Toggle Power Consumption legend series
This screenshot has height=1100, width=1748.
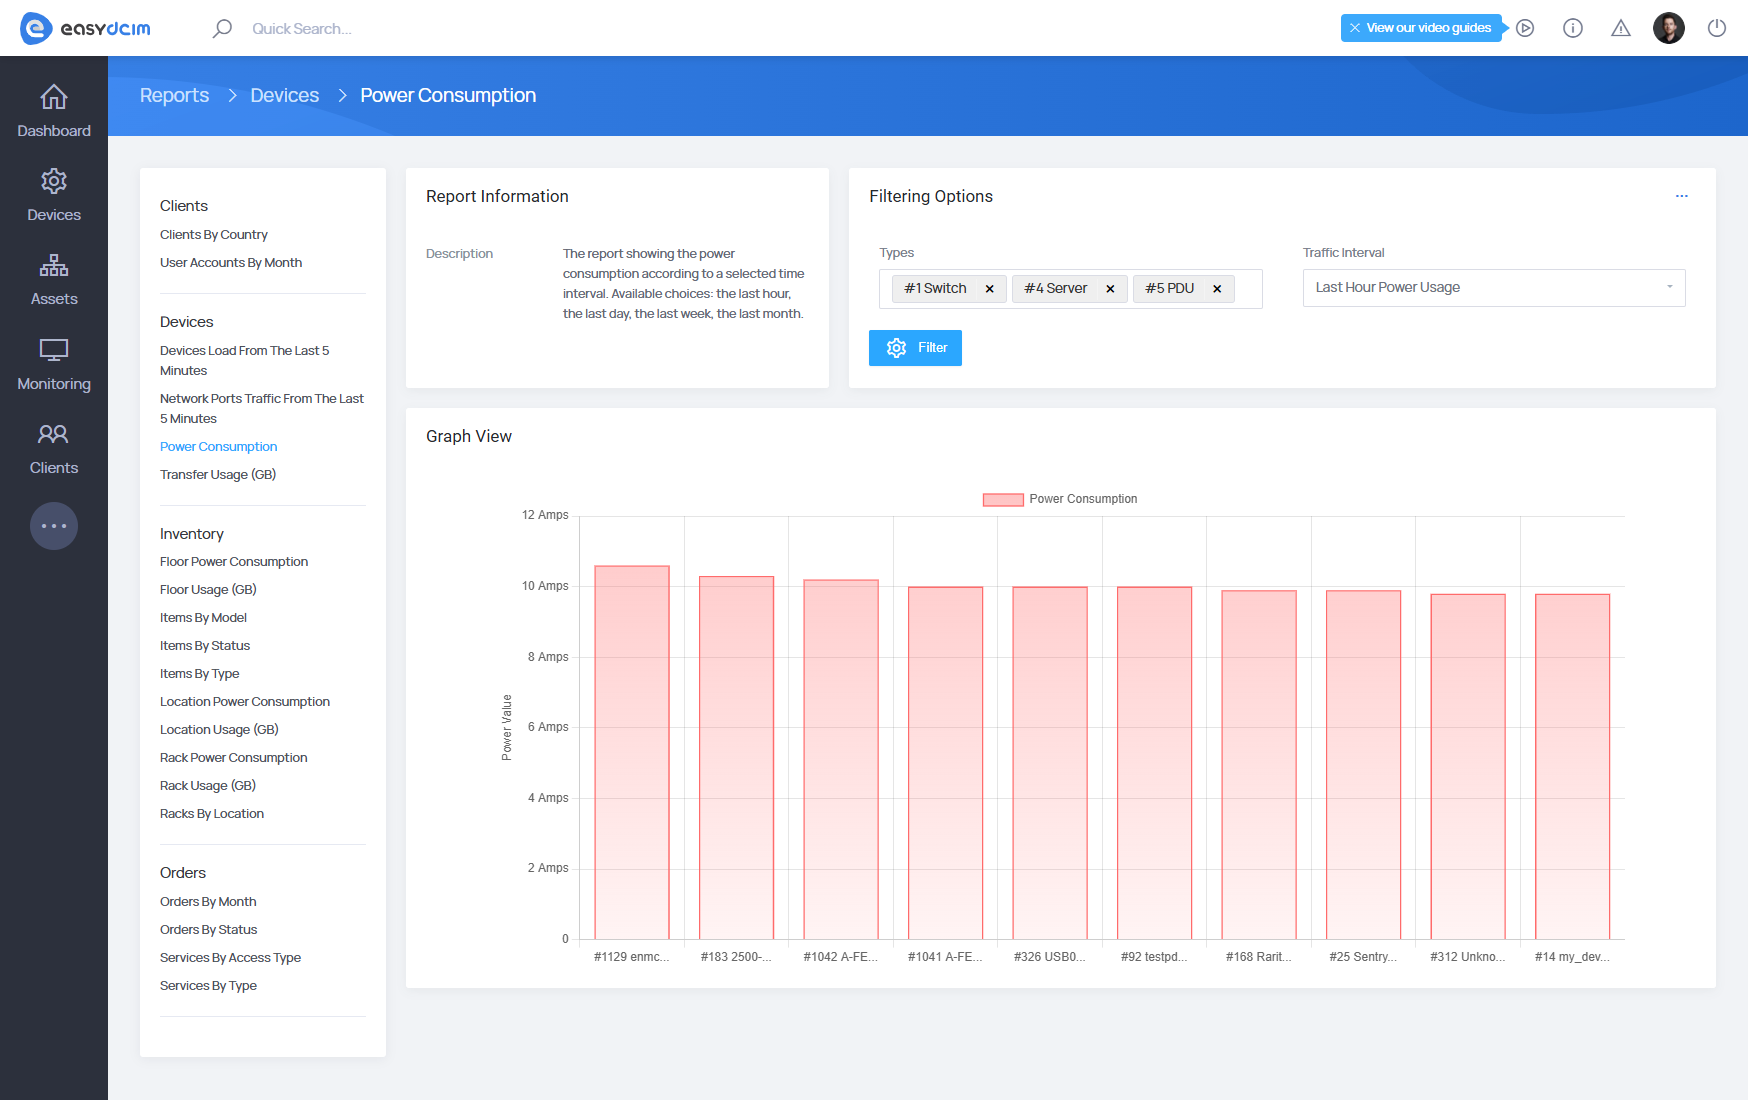click(1060, 499)
